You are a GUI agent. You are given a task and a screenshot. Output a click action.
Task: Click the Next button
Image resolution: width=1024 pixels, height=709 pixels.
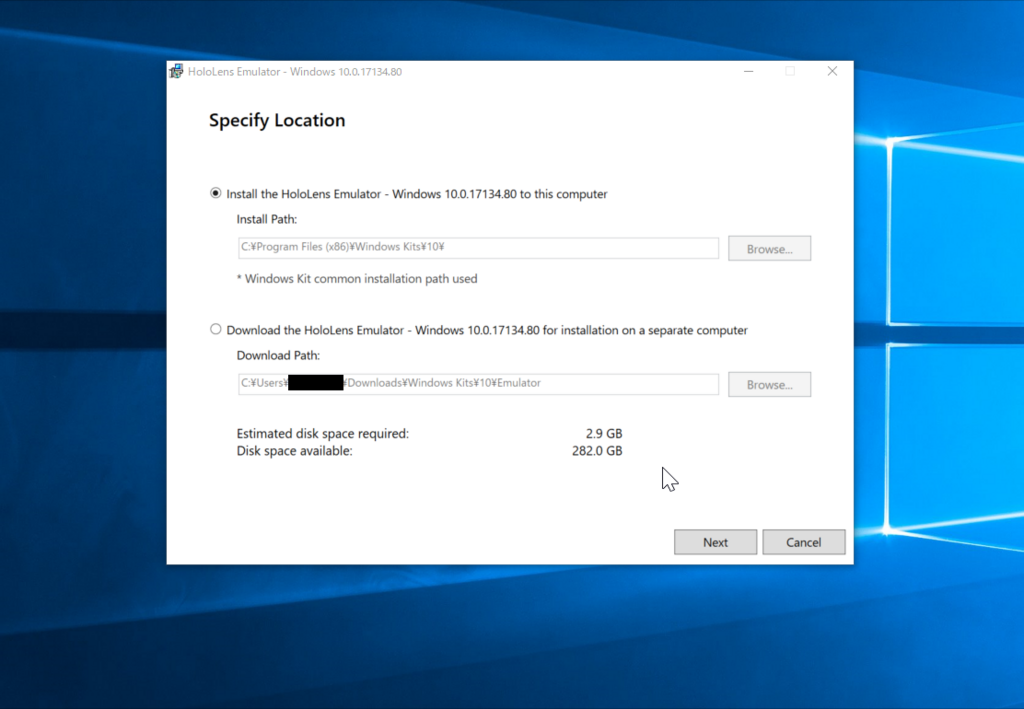coord(715,542)
